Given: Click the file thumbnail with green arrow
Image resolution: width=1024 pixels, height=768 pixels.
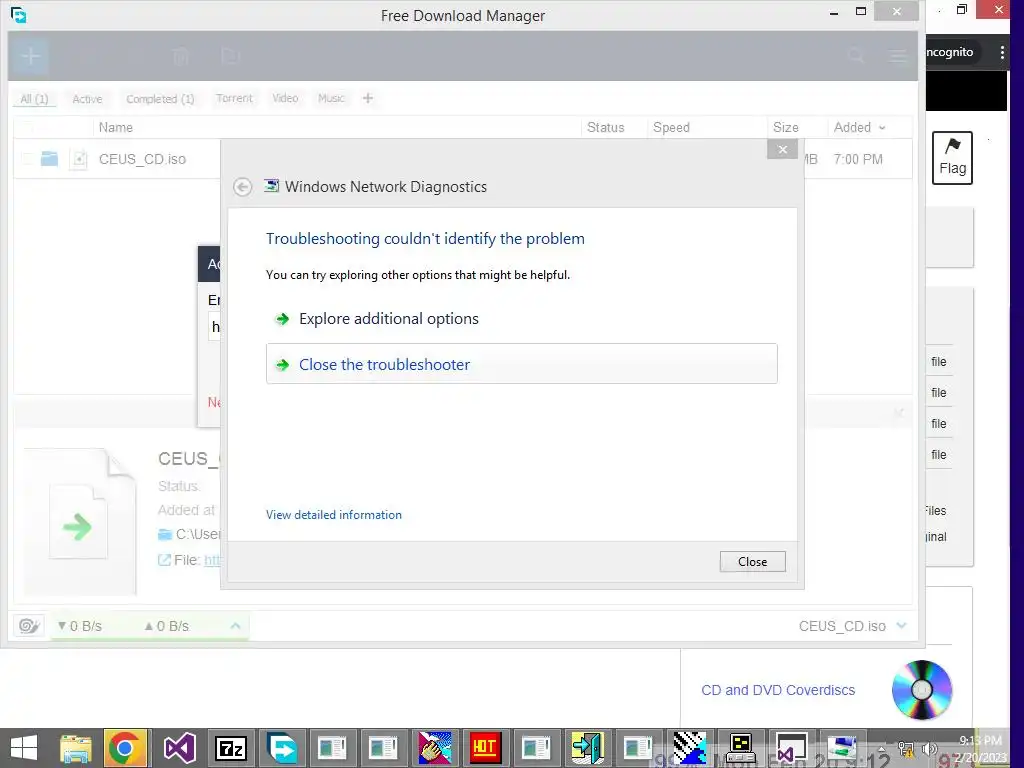Looking at the screenshot, I should coord(78,522).
